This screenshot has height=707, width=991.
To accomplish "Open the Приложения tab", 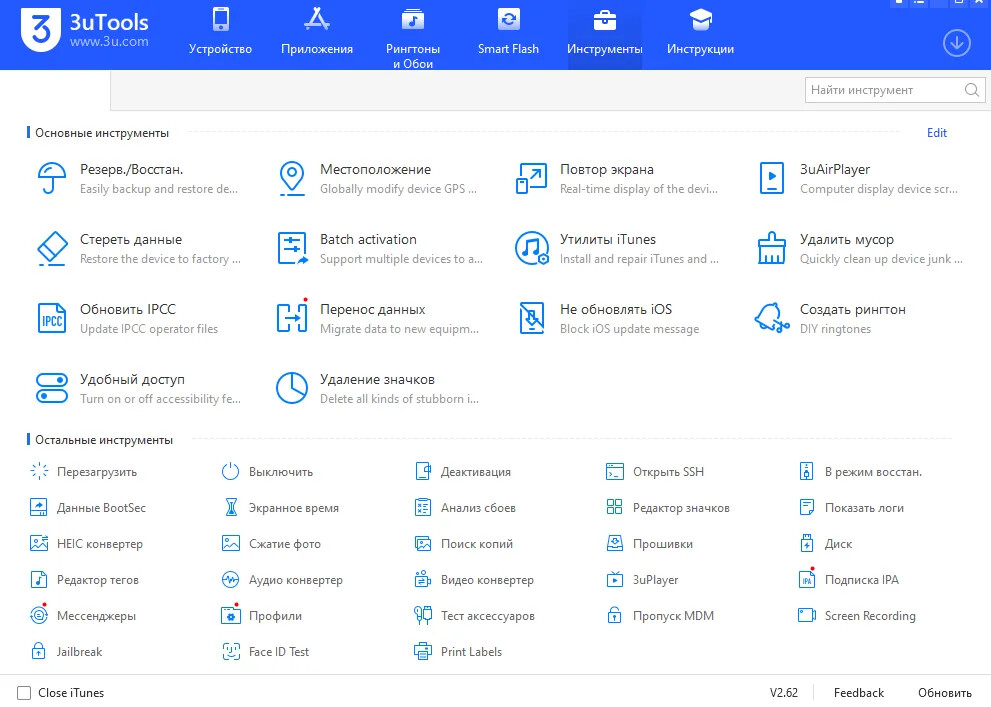I will [317, 34].
